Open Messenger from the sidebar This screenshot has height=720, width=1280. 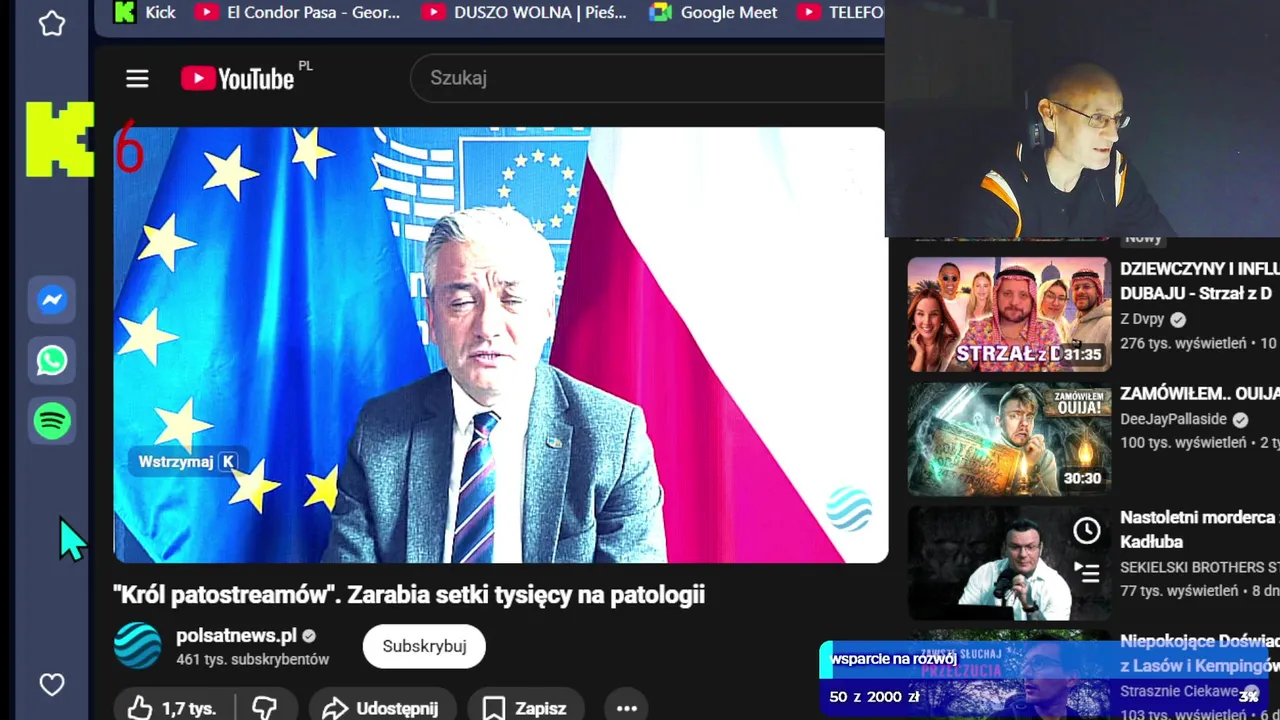tap(52, 300)
